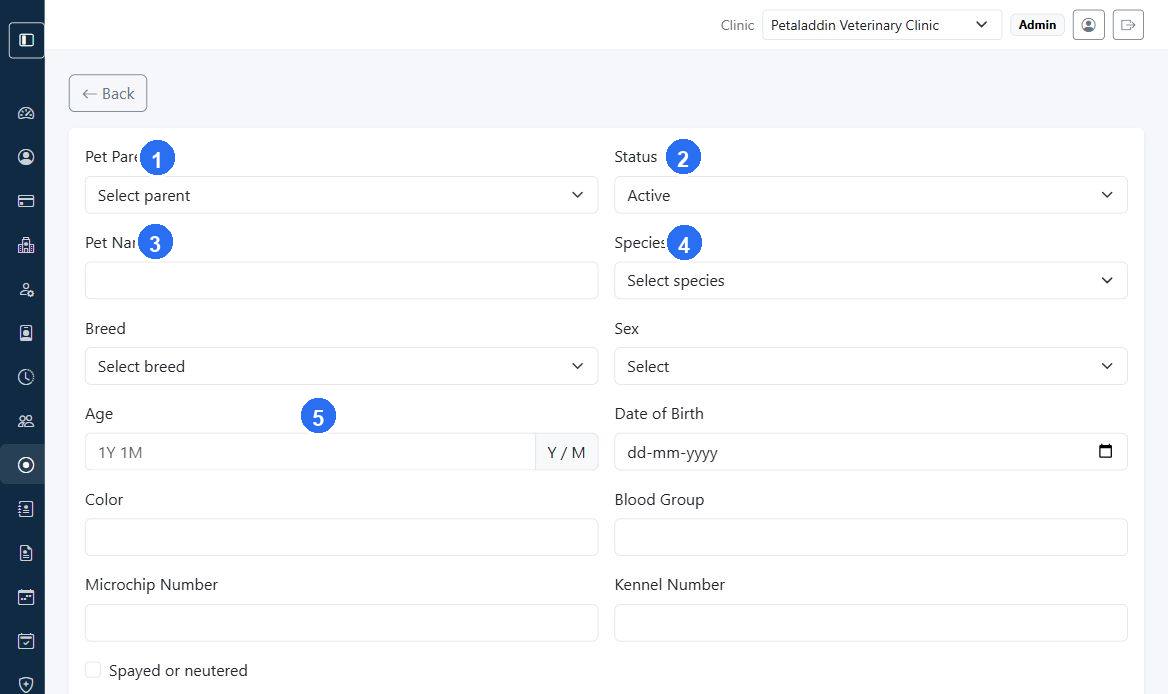The width and height of the screenshot is (1168, 694).
Task: Open the dashboard speedometer icon
Action: [26, 113]
